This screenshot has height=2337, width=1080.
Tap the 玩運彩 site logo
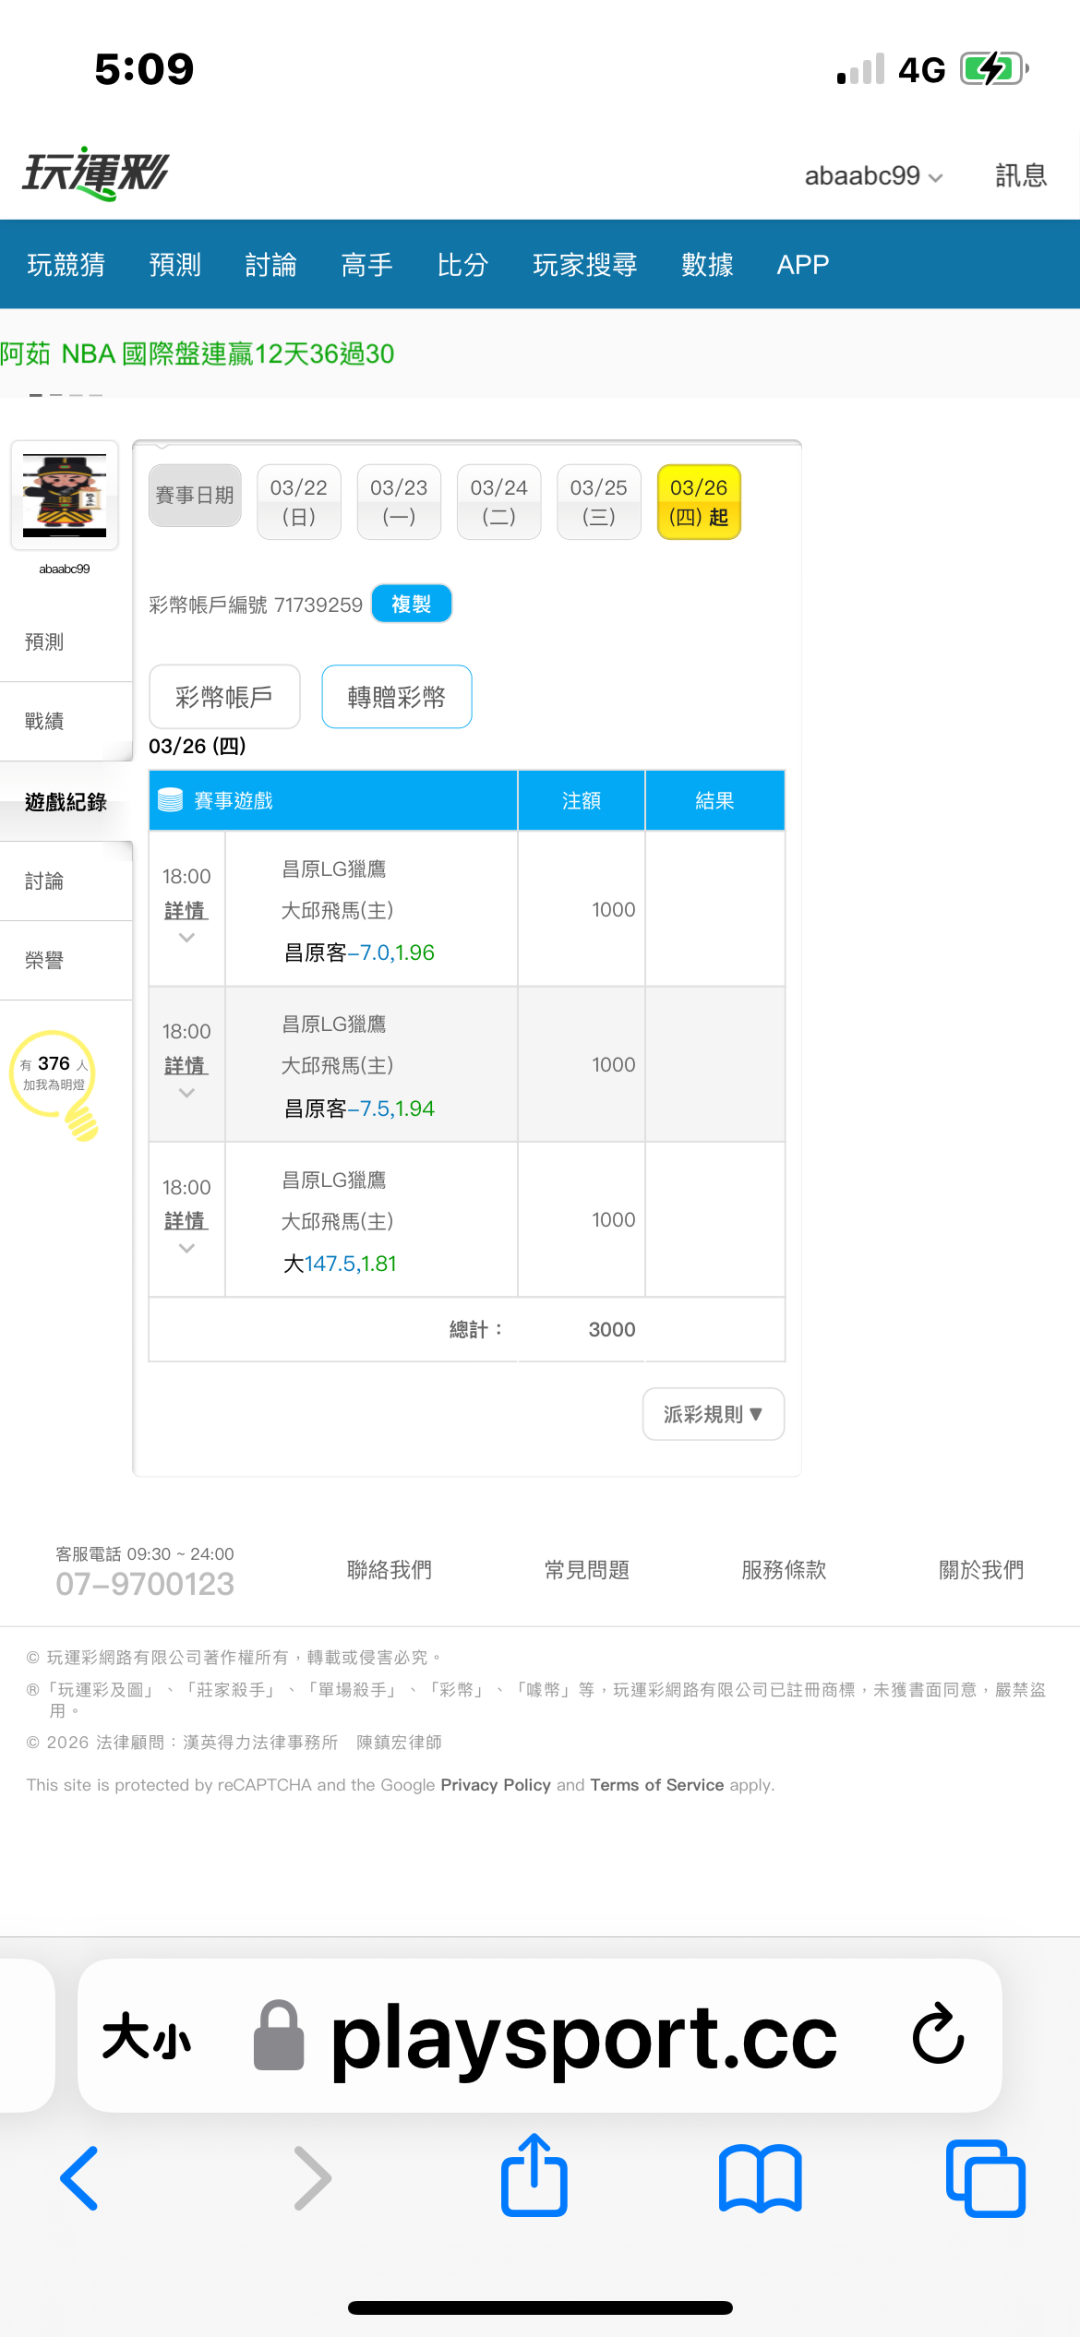click(x=96, y=174)
